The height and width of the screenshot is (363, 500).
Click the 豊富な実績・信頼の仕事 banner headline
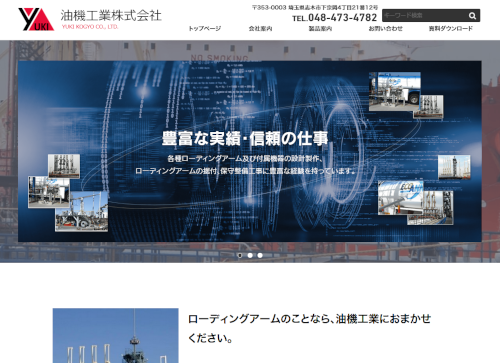click(x=245, y=138)
